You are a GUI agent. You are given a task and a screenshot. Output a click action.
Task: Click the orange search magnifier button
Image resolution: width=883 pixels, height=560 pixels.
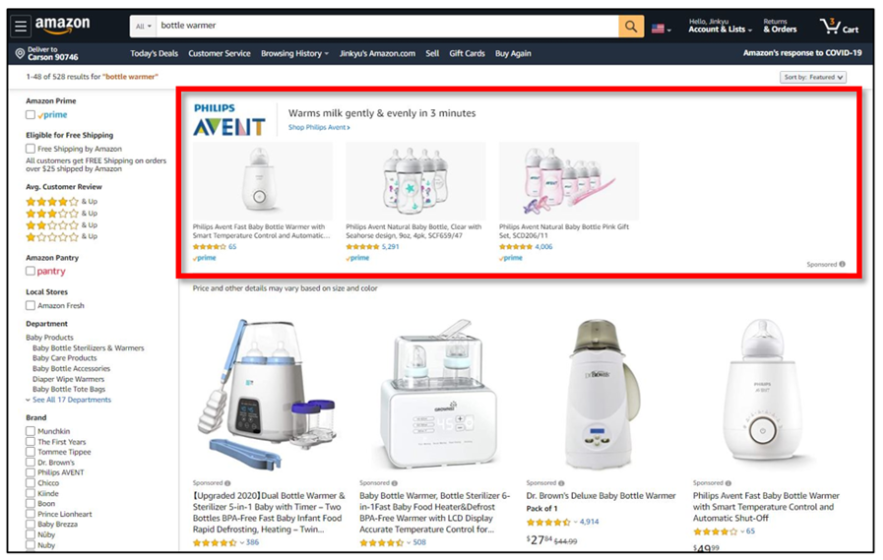click(631, 26)
